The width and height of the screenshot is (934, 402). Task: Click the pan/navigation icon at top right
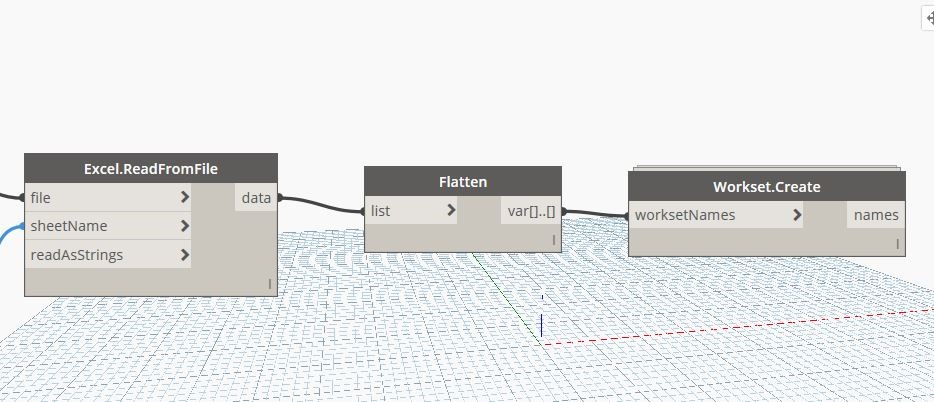coord(929,18)
